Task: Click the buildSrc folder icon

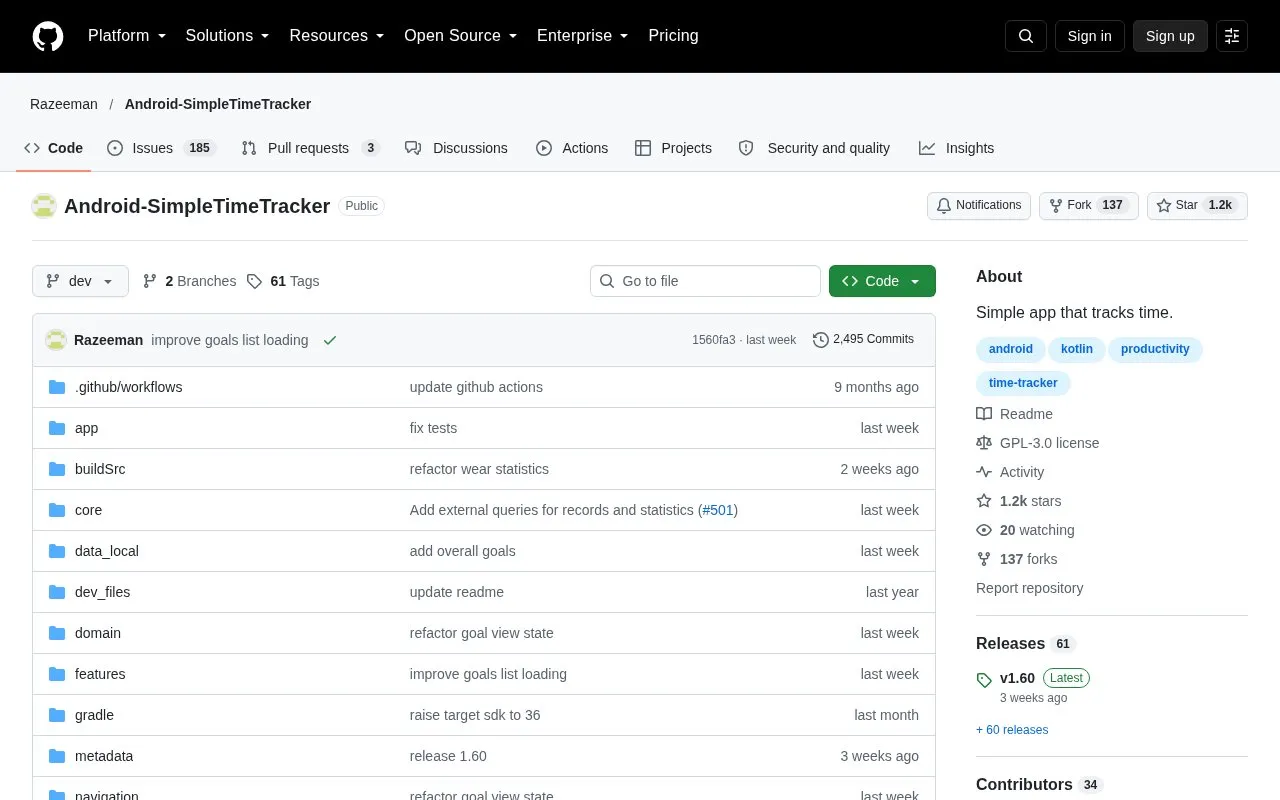Action: tap(57, 469)
